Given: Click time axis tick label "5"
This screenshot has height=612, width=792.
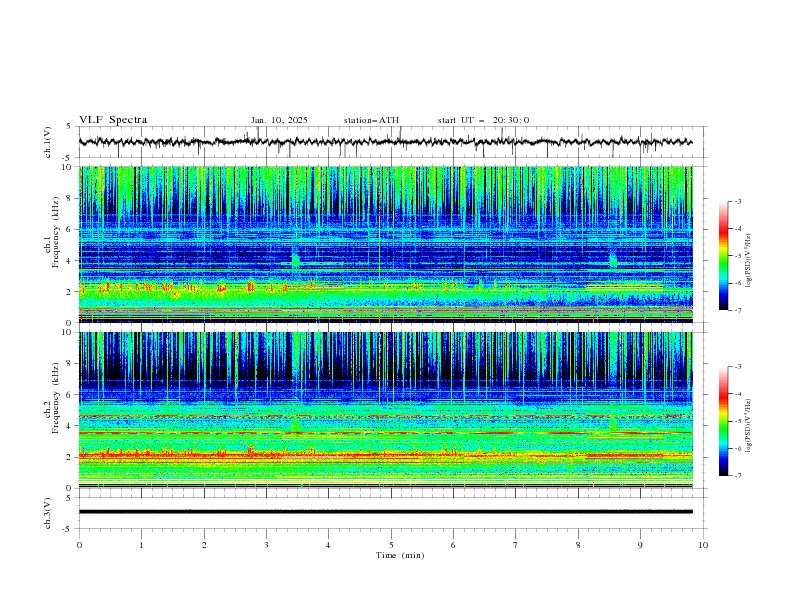Looking at the screenshot, I should 391,545.
